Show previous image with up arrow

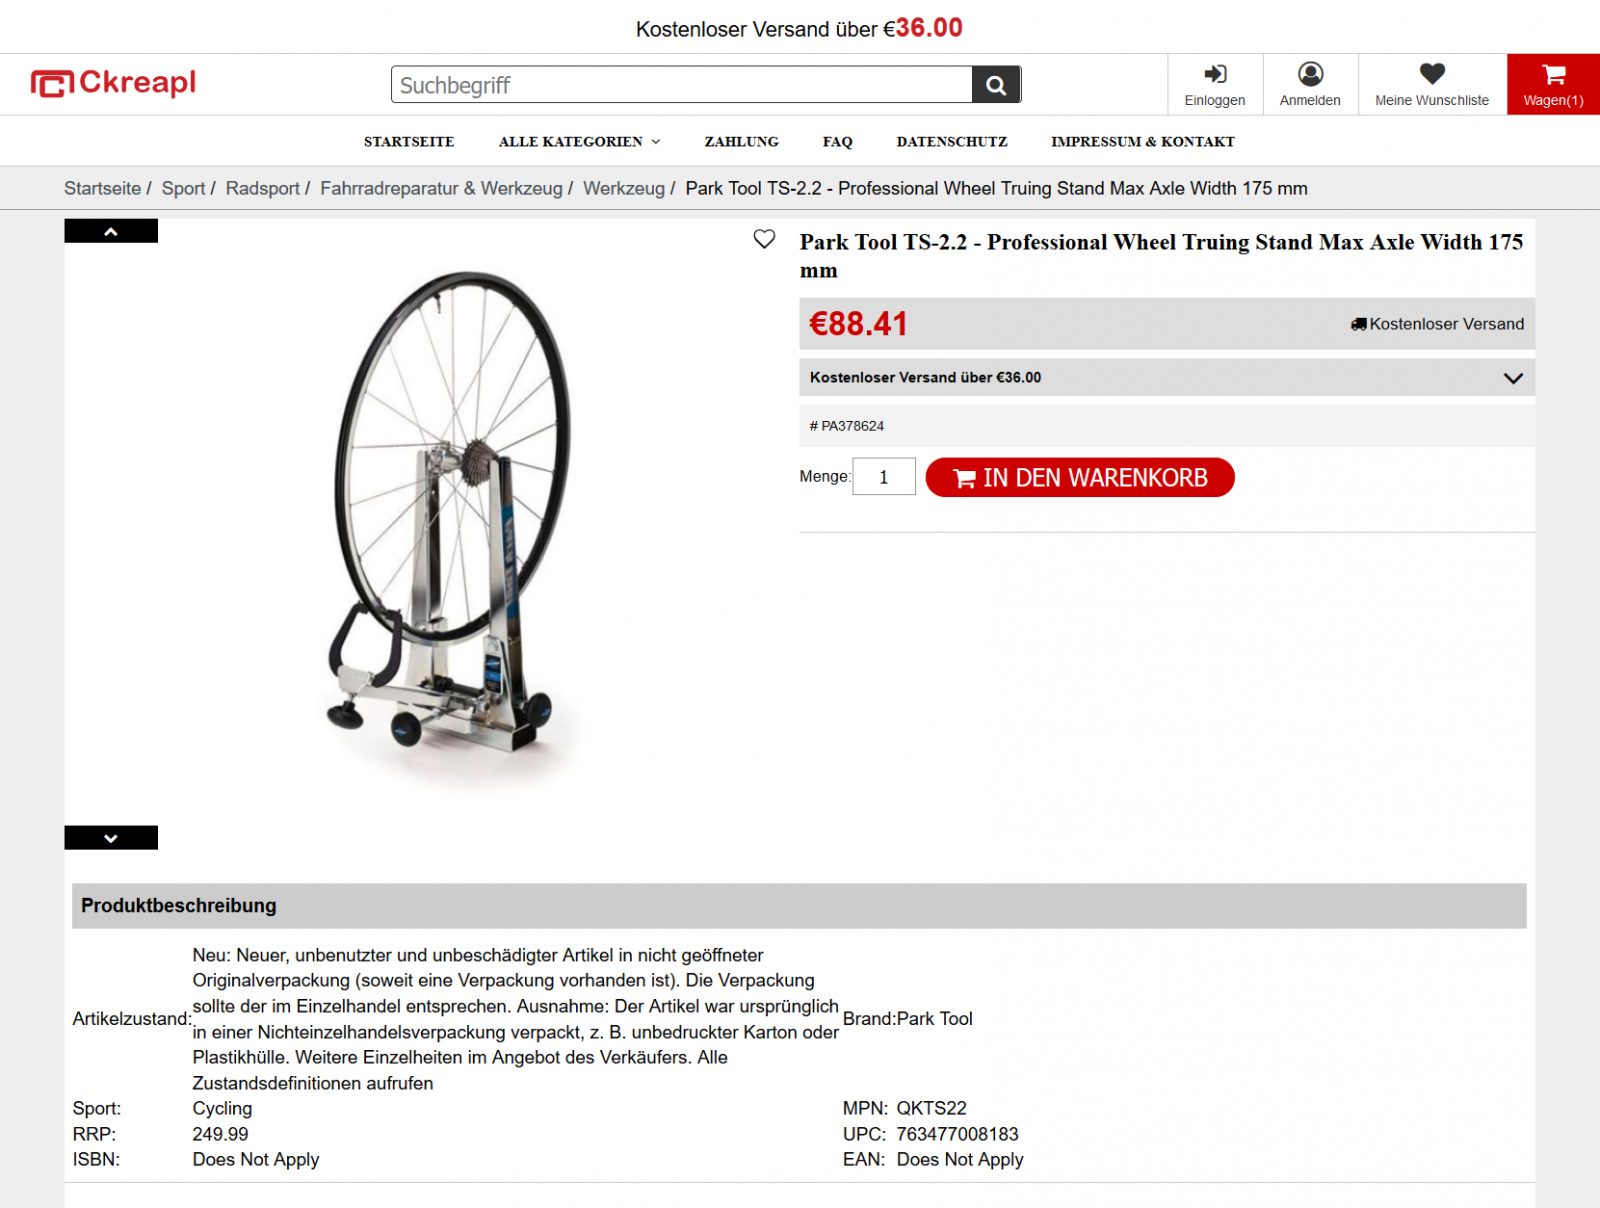(x=111, y=231)
